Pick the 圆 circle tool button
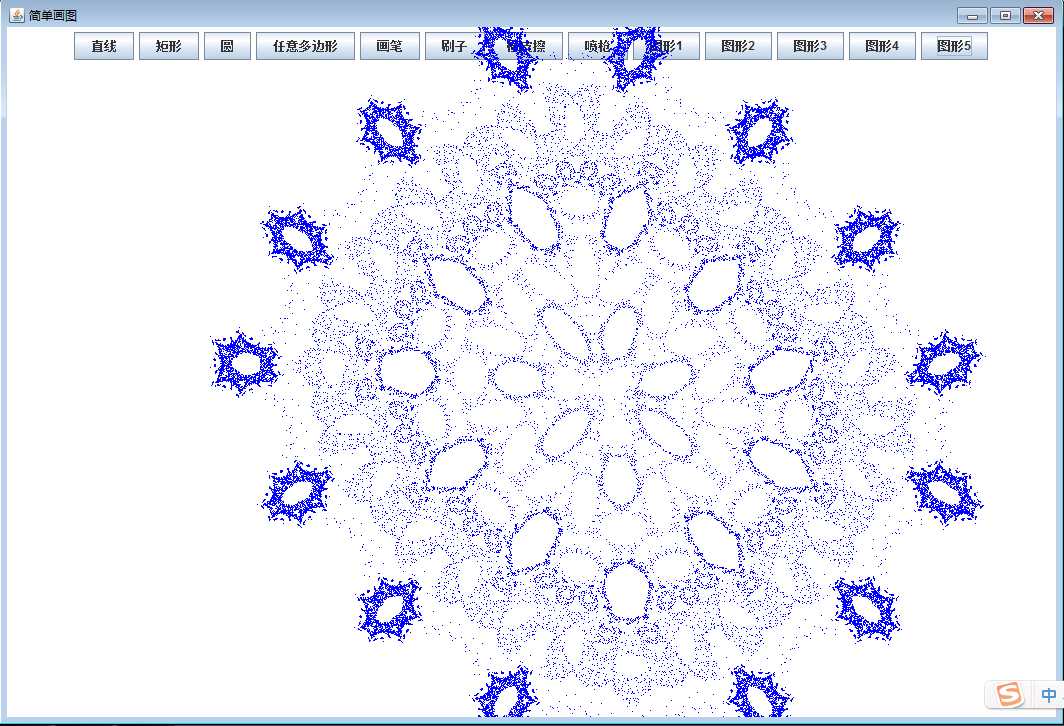 point(227,46)
